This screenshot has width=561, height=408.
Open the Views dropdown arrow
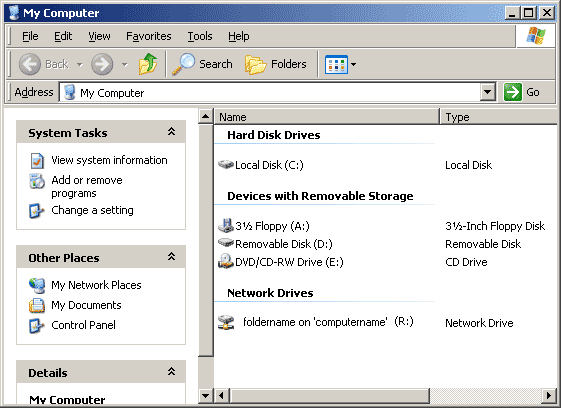(x=353, y=64)
